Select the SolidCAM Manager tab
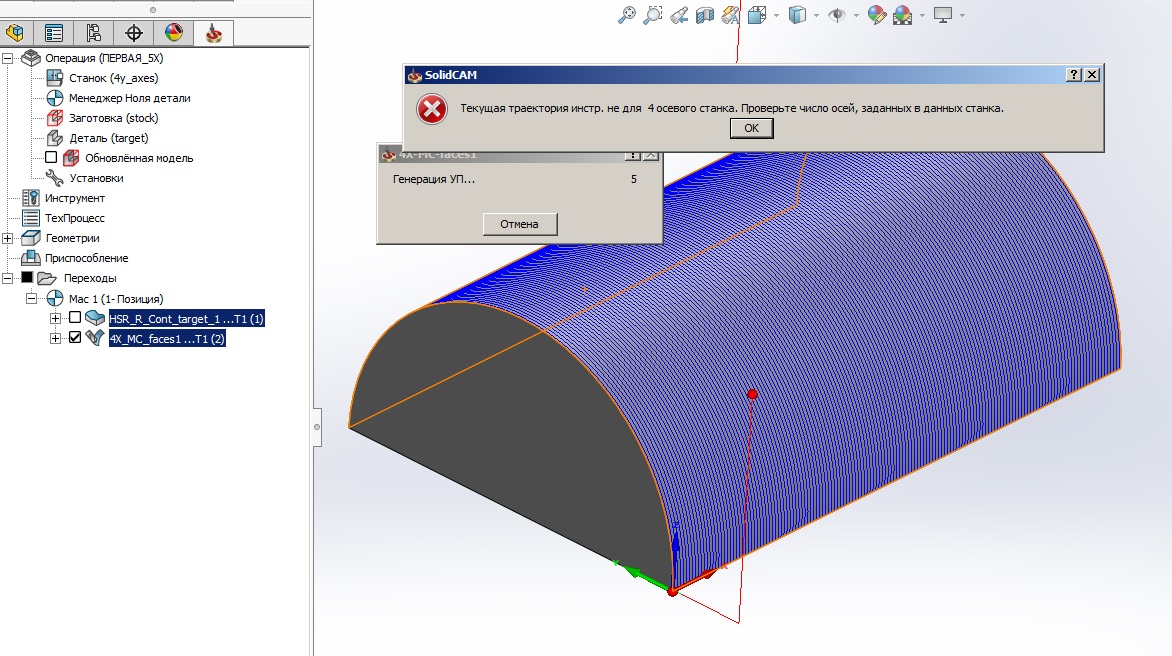The height and width of the screenshot is (656, 1172). (x=214, y=33)
